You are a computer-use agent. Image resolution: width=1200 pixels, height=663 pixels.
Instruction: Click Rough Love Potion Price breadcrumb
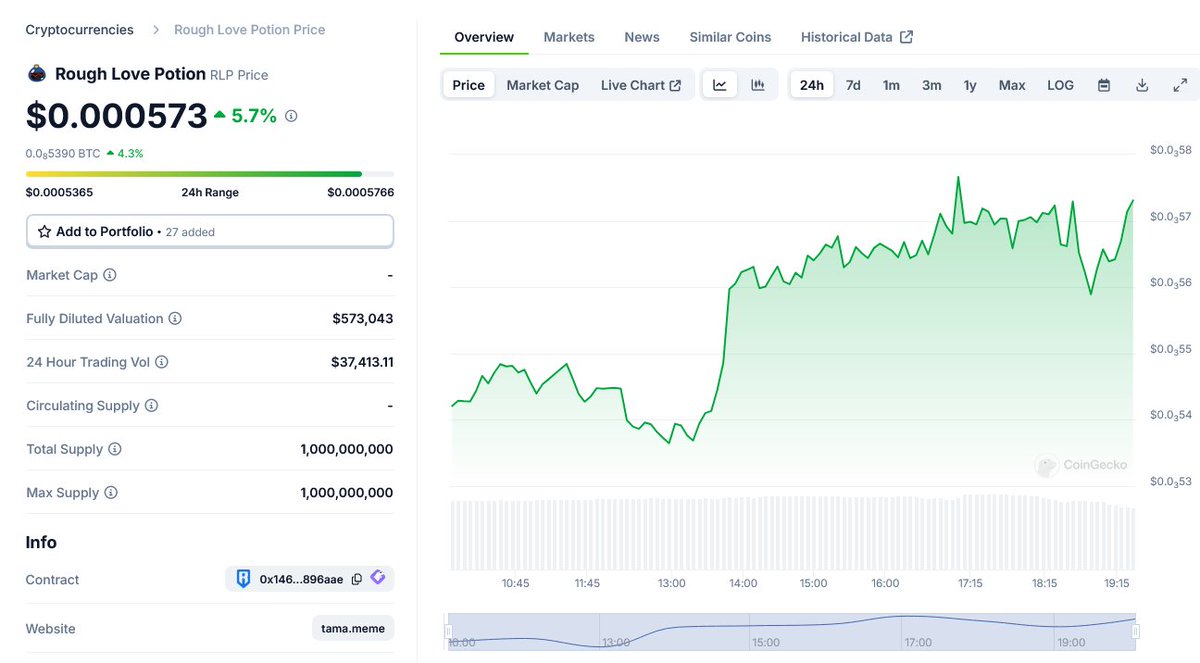tap(250, 30)
